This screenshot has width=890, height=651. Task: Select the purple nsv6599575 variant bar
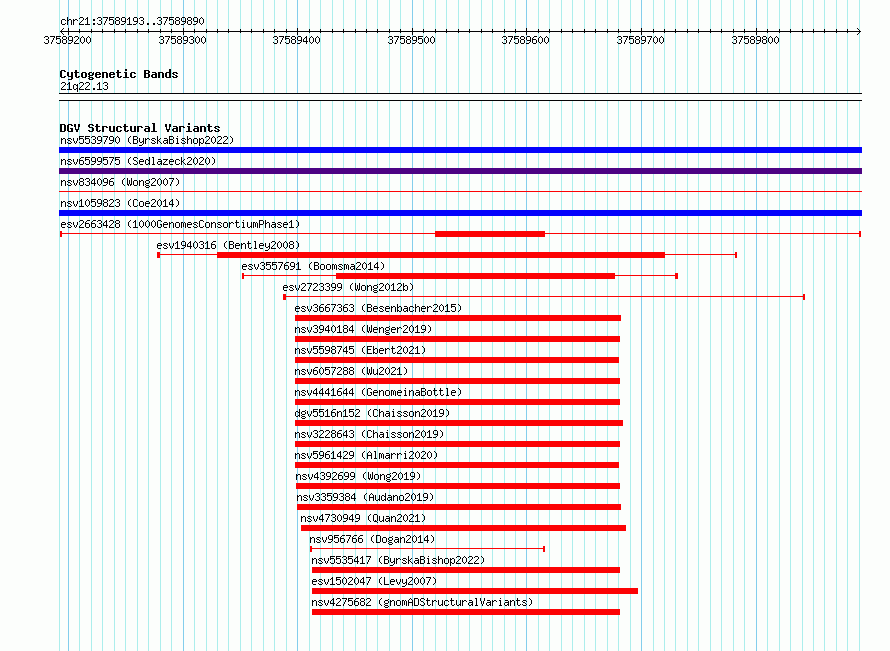point(460,171)
